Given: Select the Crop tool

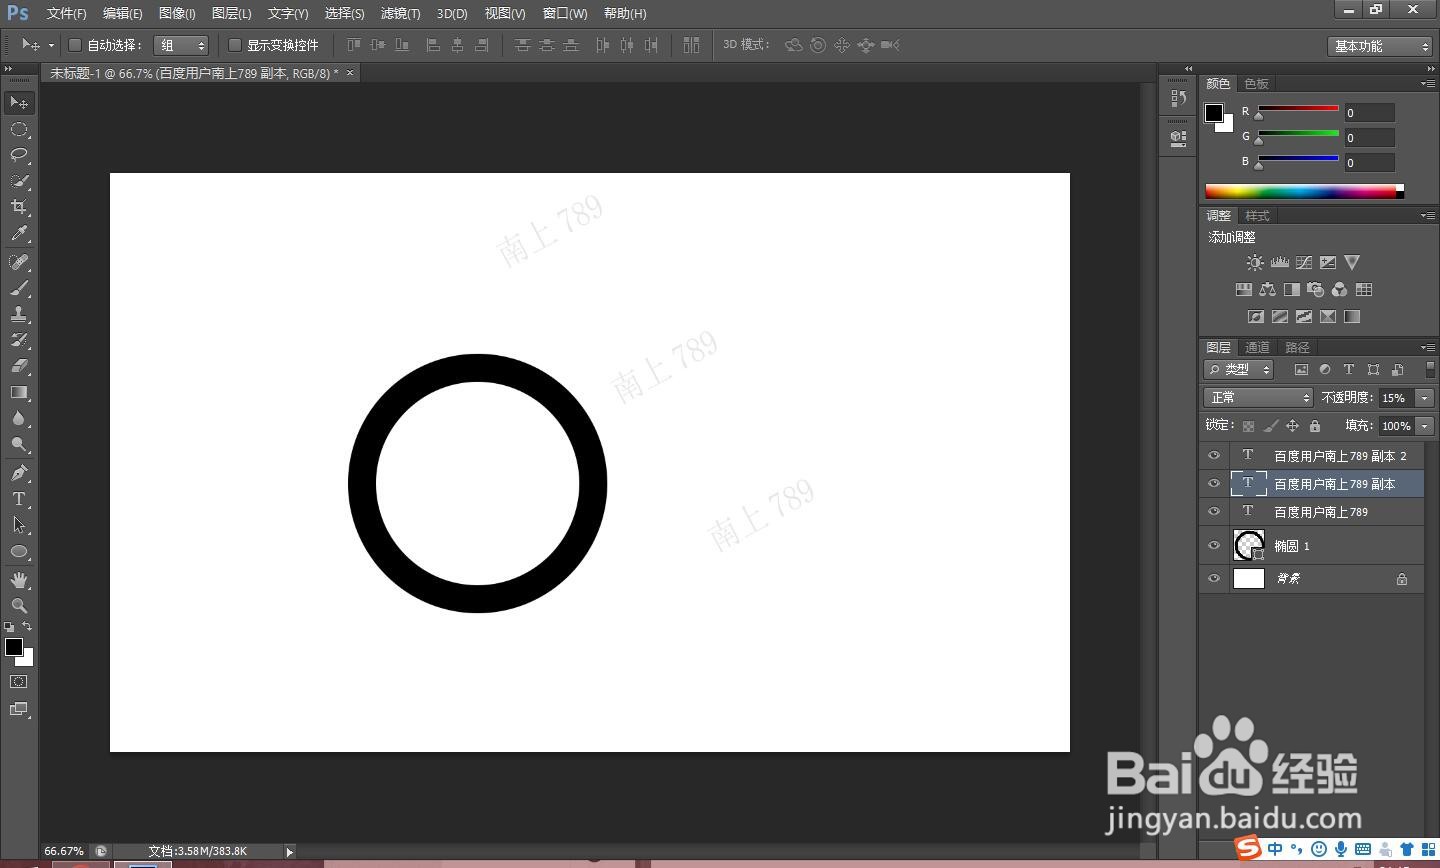Looking at the screenshot, I should click(x=19, y=207).
